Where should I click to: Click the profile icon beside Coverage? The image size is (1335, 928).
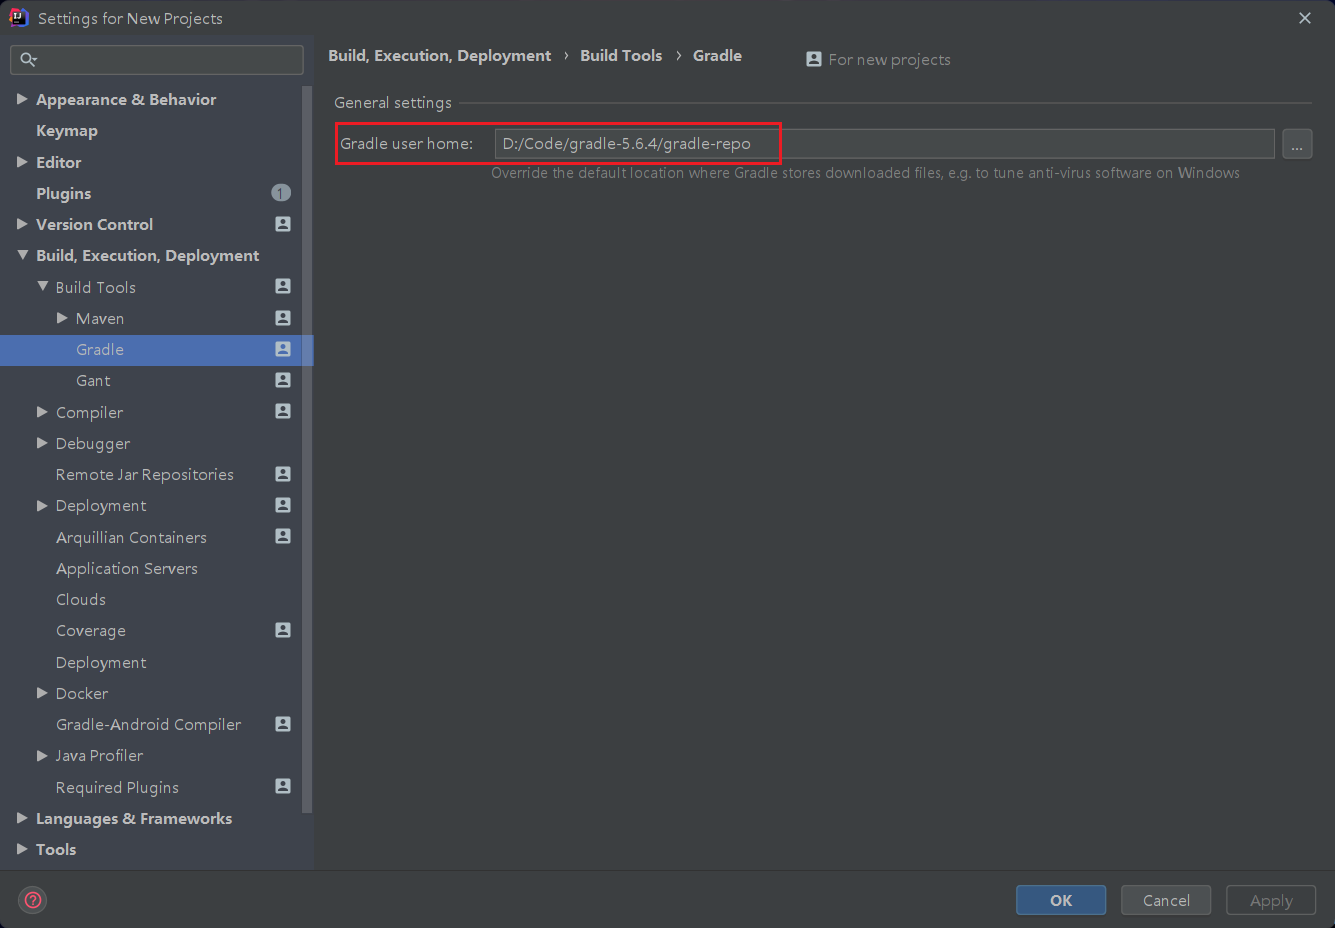(283, 630)
